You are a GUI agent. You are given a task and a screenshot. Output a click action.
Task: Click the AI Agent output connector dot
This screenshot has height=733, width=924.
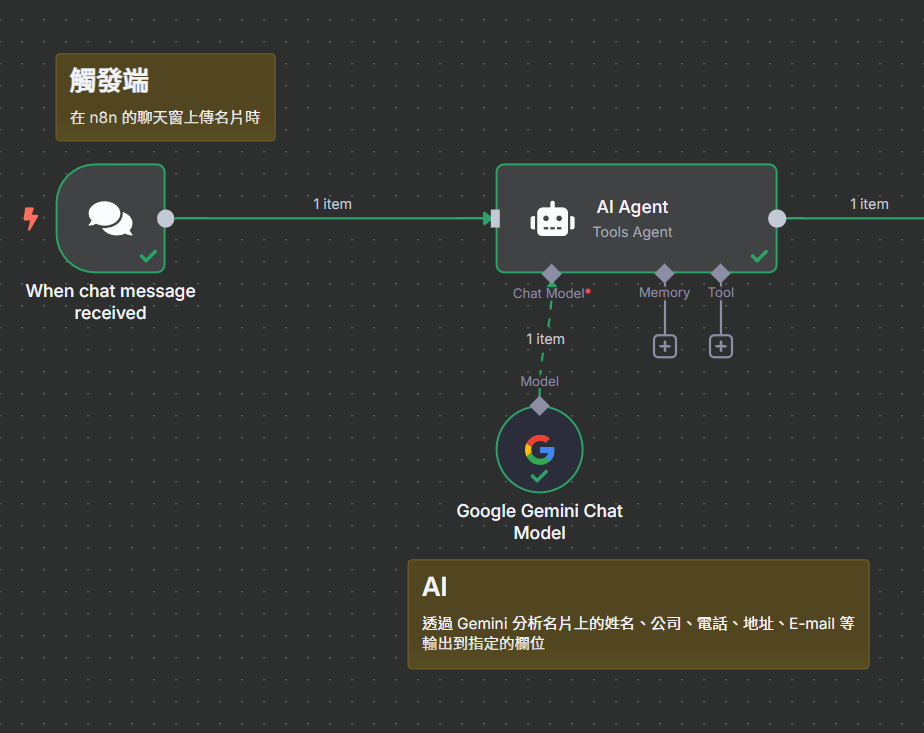[777, 219]
